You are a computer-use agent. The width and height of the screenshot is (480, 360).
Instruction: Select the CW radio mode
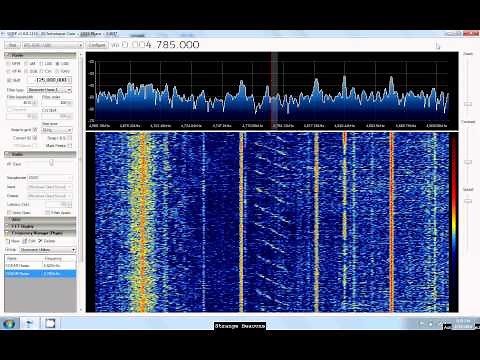pos(46,71)
